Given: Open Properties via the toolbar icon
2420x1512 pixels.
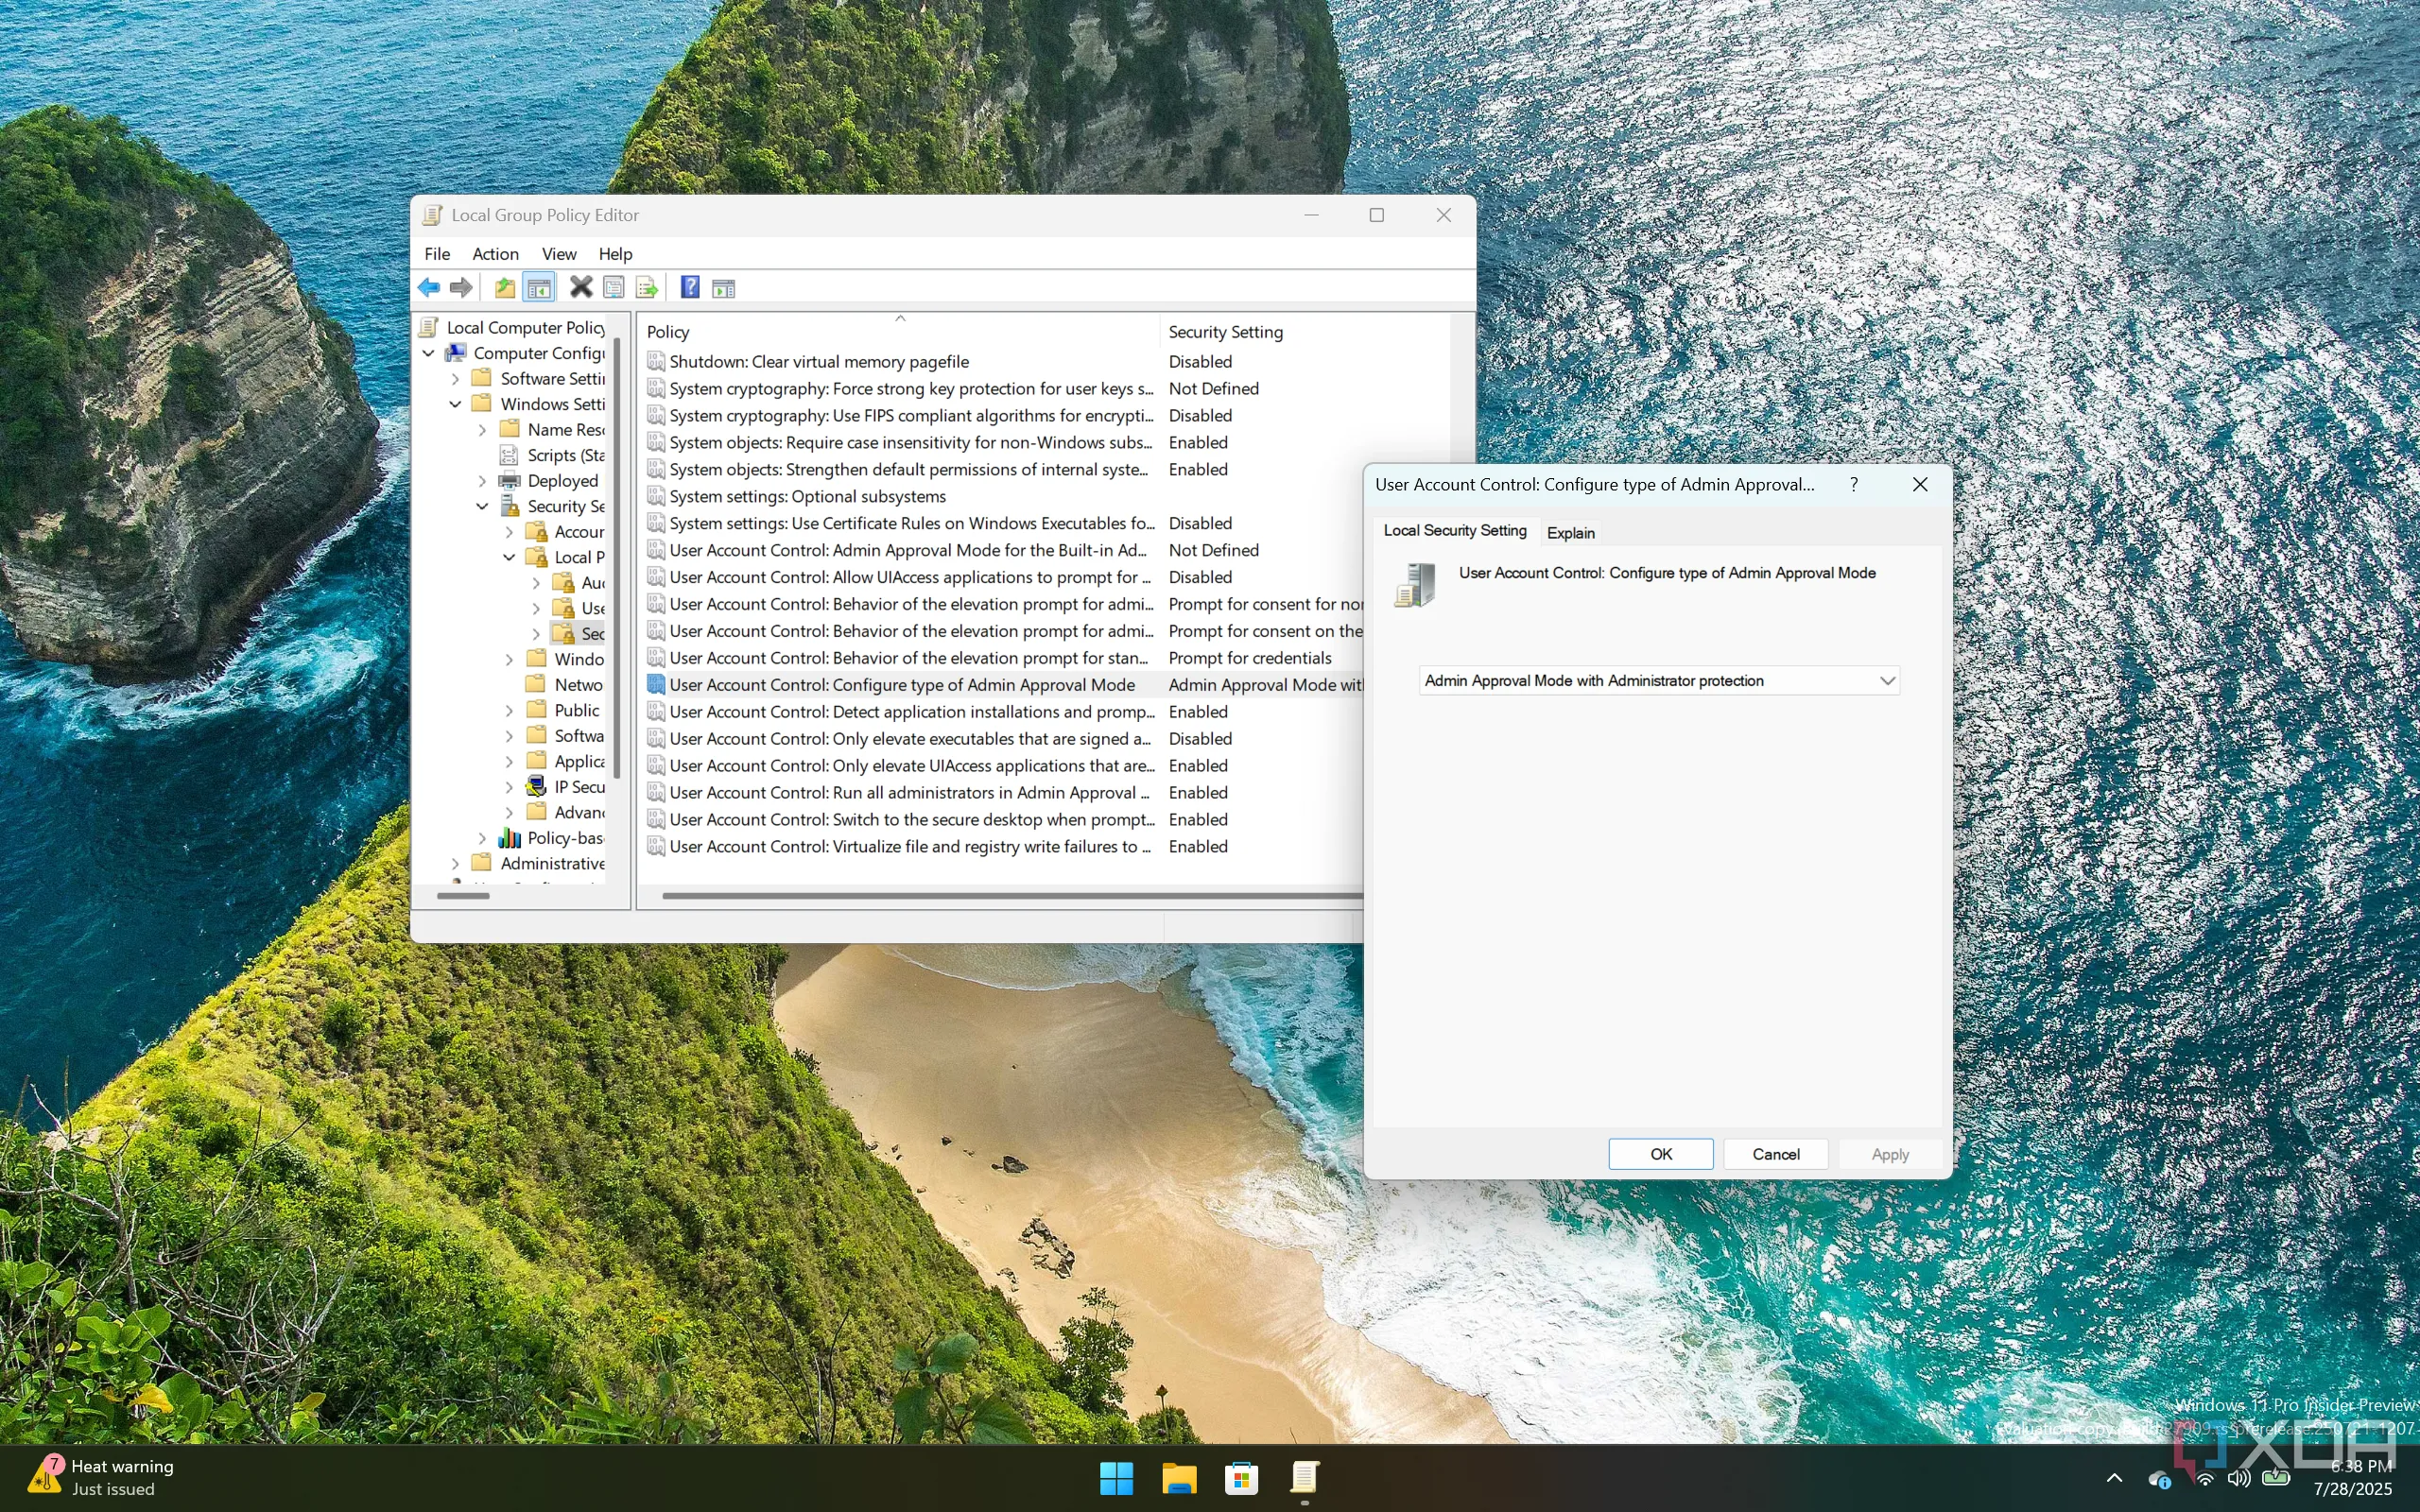Looking at the screenshot, I should pyautogui.click(x=614, y=288).
